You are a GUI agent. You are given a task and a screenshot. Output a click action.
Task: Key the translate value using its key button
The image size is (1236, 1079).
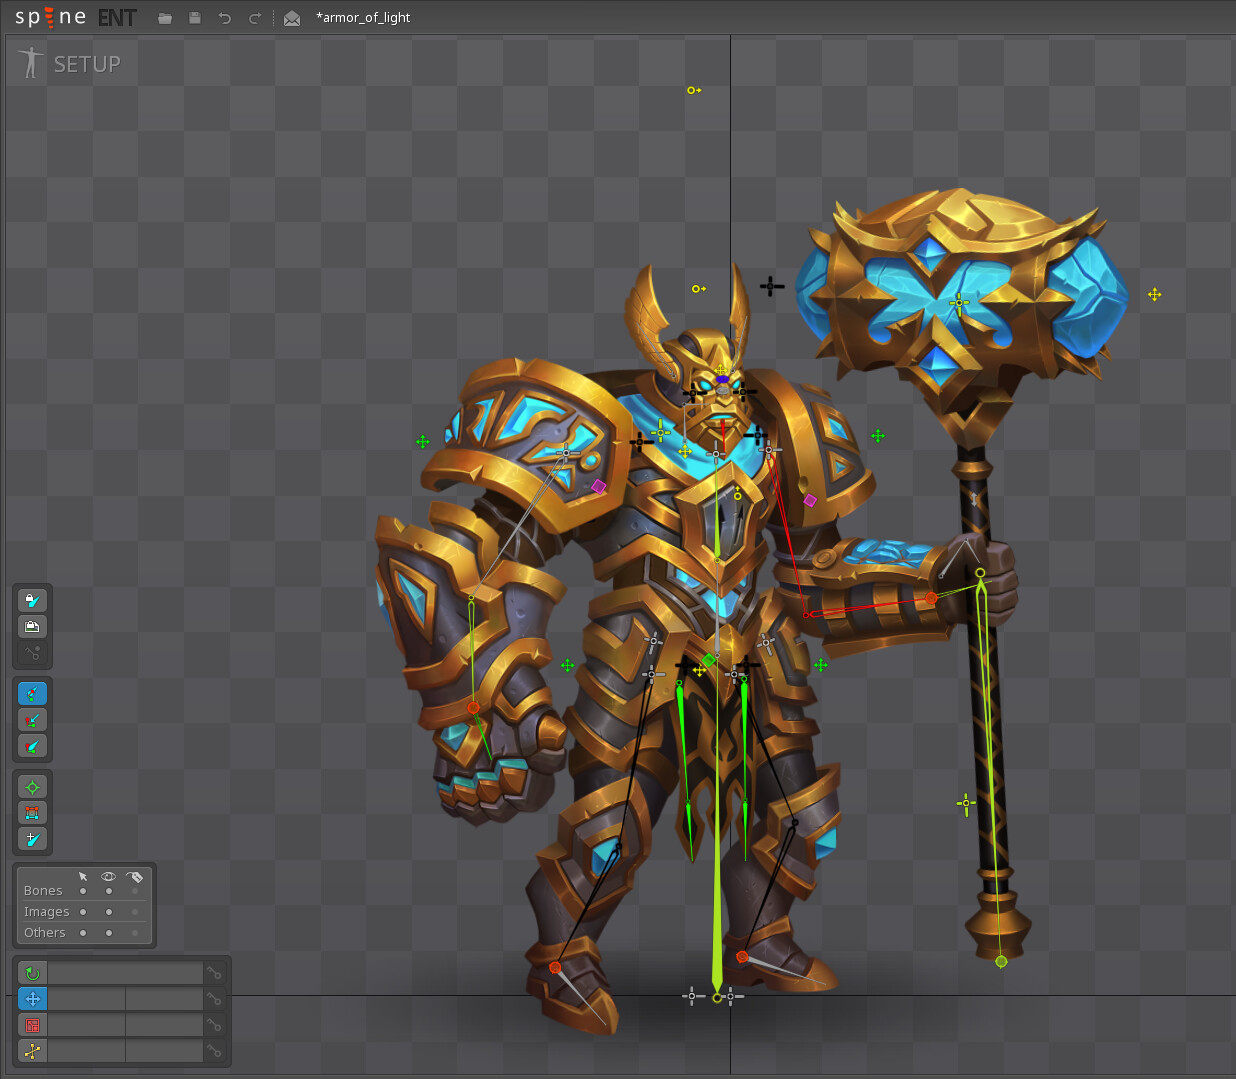[x=213, y=998]
